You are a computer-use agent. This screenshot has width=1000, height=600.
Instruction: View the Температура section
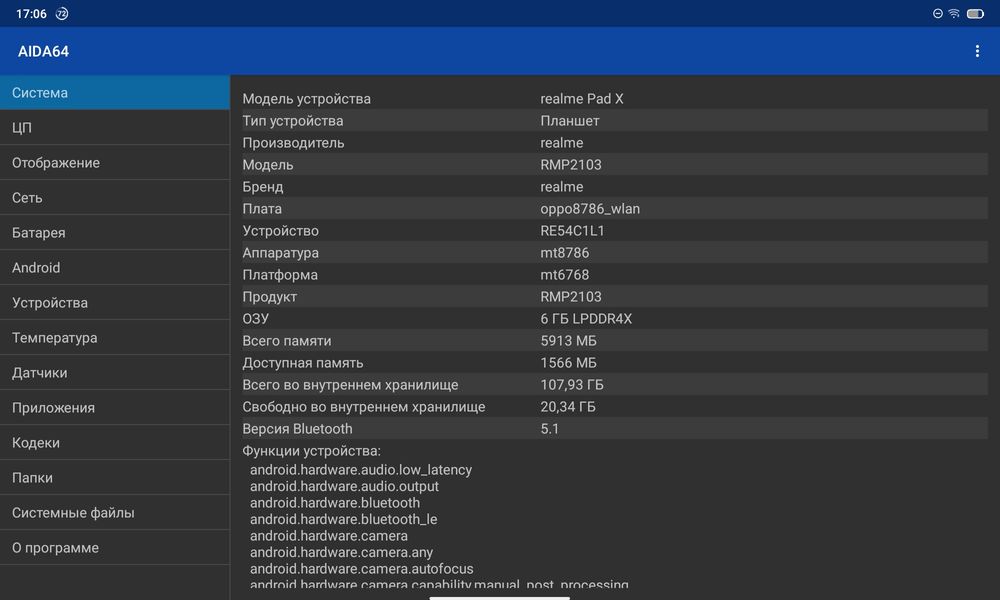pos(115,338)
